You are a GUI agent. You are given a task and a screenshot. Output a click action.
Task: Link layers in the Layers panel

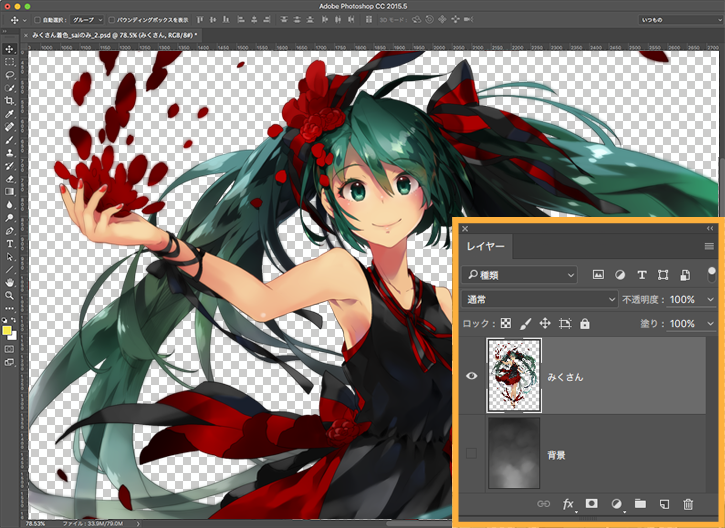544,503
